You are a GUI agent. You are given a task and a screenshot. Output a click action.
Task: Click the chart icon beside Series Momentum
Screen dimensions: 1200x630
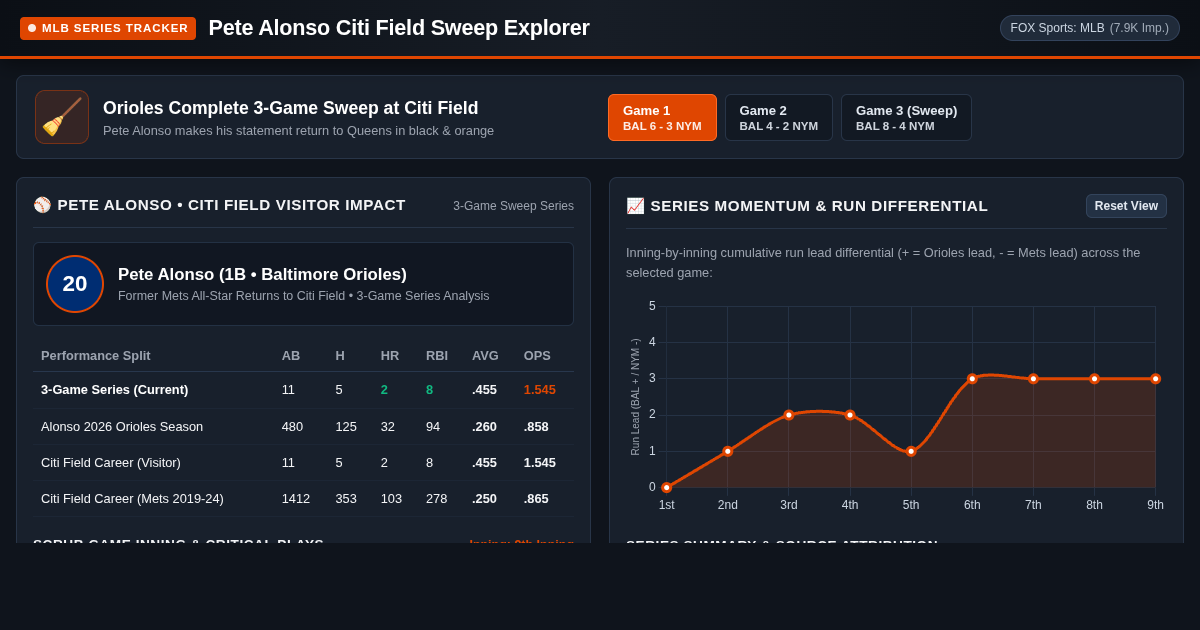click(635, 206)
